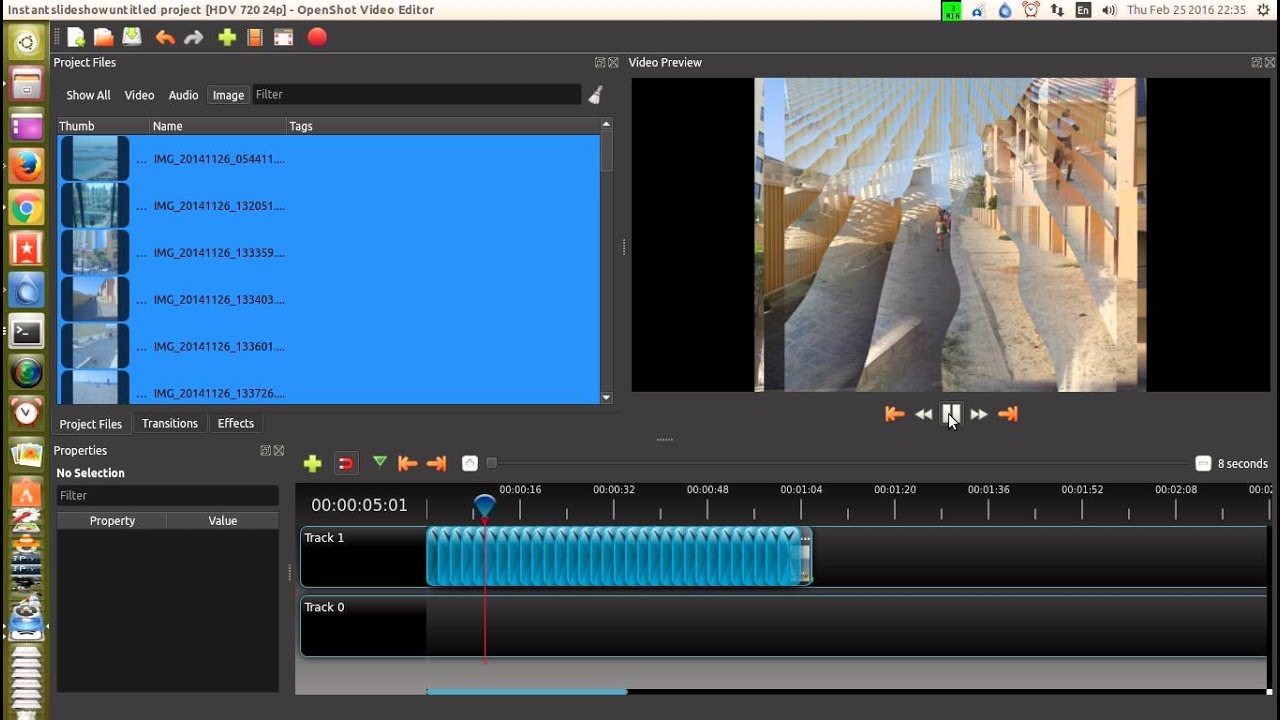The image size is (1280, 720).
Task: Click 00:01:04 on the timeline ruler
Action: click(801, 490)
